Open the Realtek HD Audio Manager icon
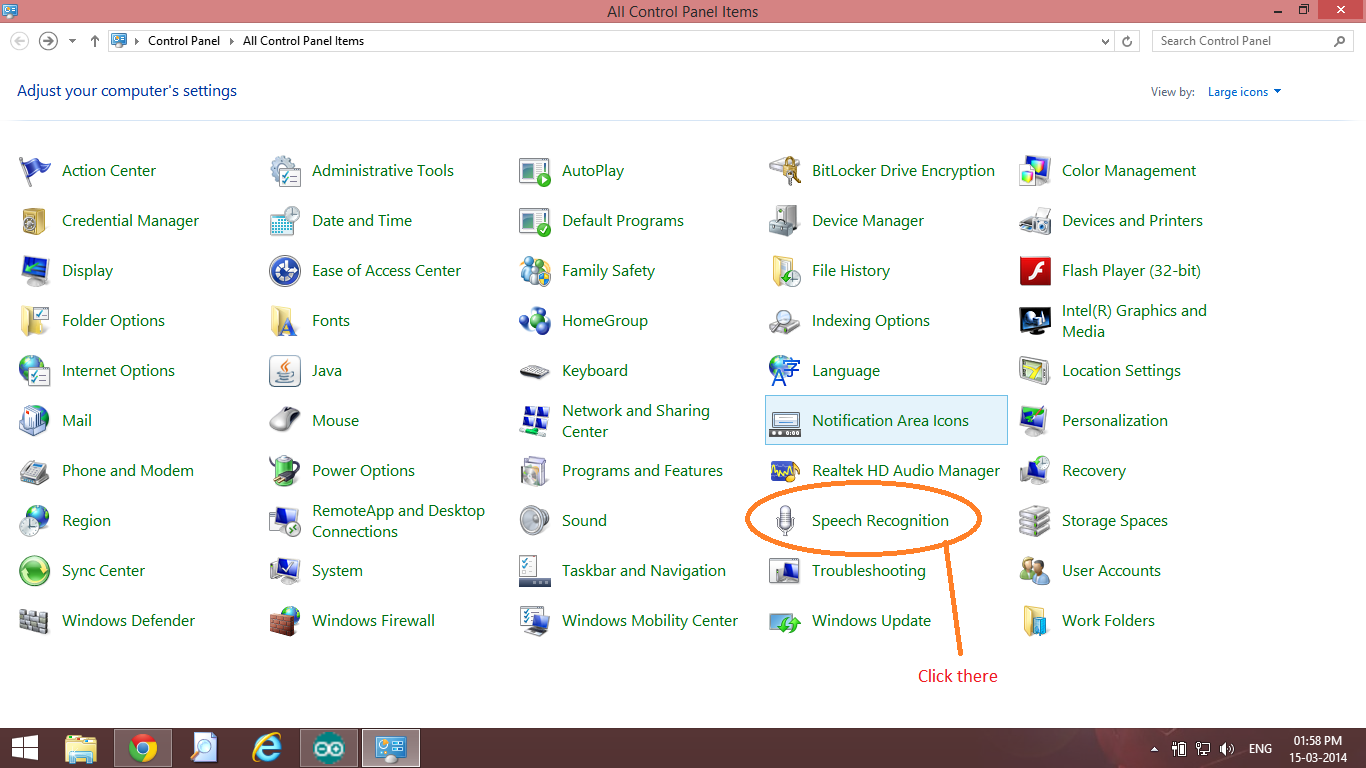The image size is (1366, 768). pos(785,471)
